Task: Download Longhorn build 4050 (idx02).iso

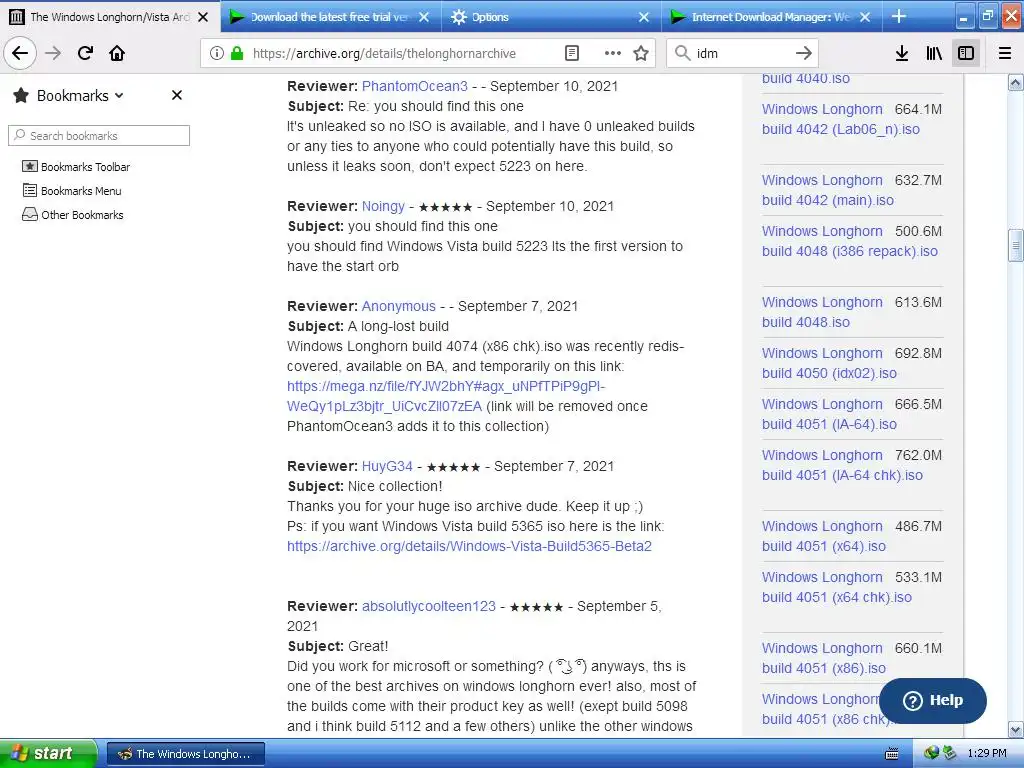Action: click(x=829, y=363)
